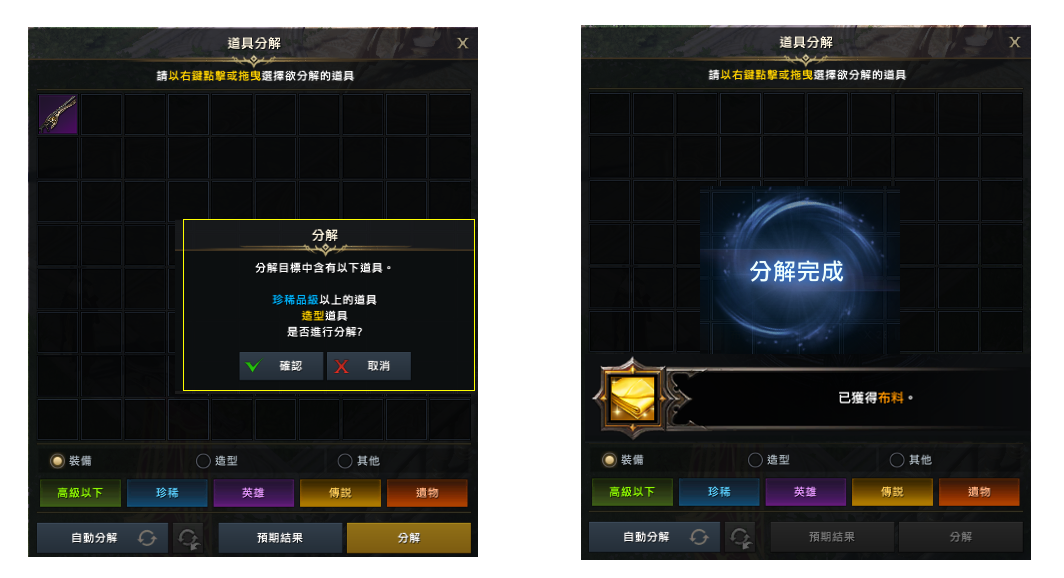Toggle the blue 珍稀 filter in left panel

(x=167, y=493)
